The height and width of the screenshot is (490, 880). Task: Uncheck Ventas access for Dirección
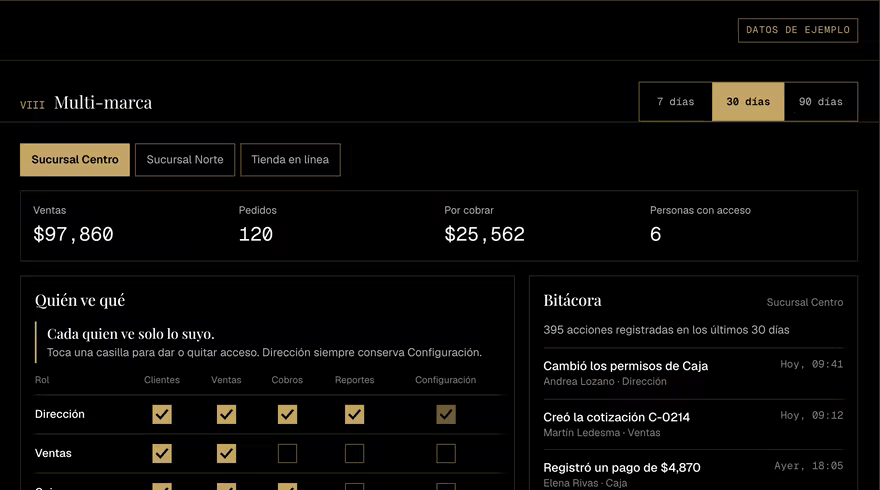pos(226,415)
